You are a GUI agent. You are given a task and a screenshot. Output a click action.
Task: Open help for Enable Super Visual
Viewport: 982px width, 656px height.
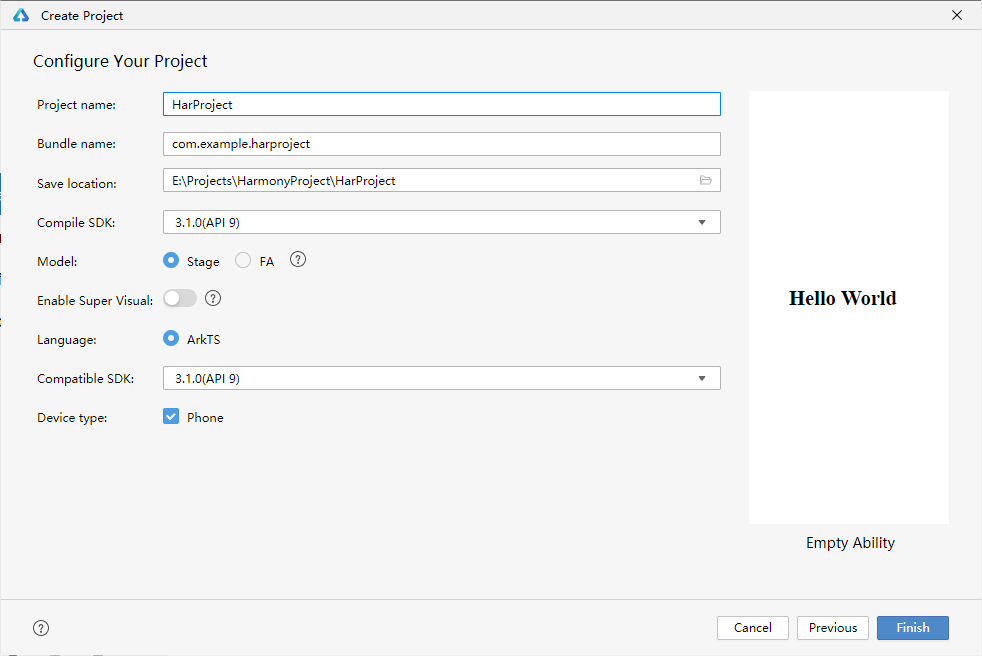[213, 298]
